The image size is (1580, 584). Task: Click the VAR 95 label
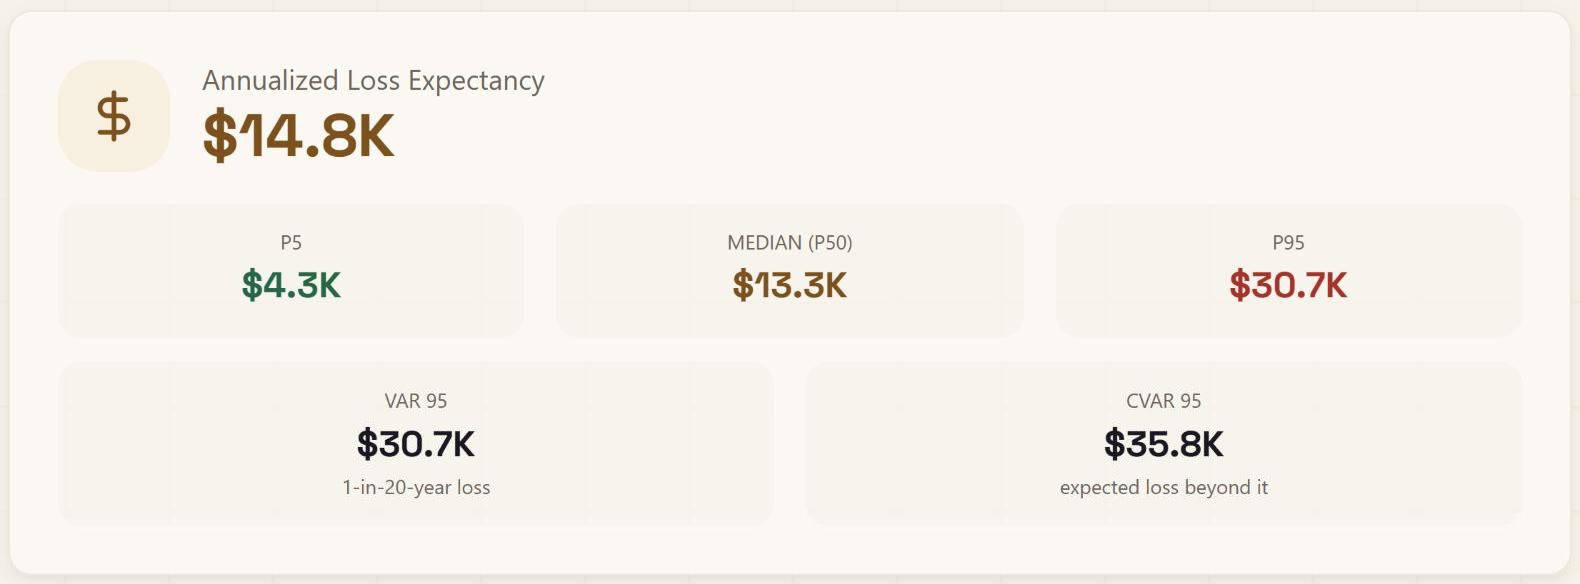point(416,401)
